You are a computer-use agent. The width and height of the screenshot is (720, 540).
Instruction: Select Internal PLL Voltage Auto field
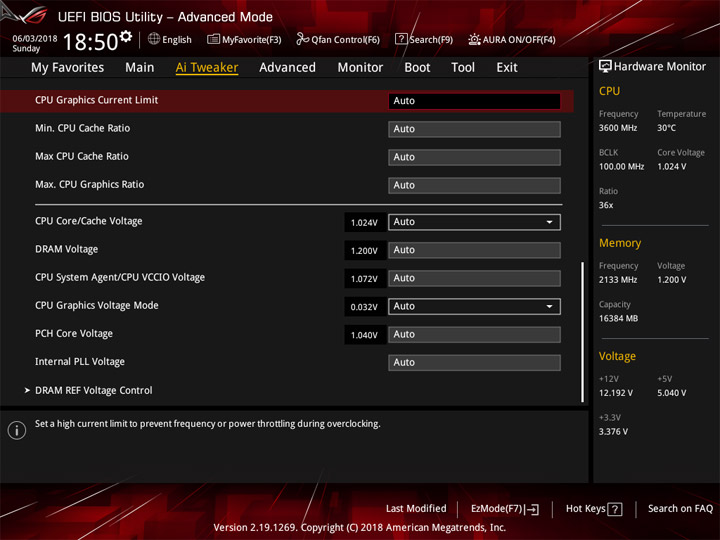[x=474, y=363]
